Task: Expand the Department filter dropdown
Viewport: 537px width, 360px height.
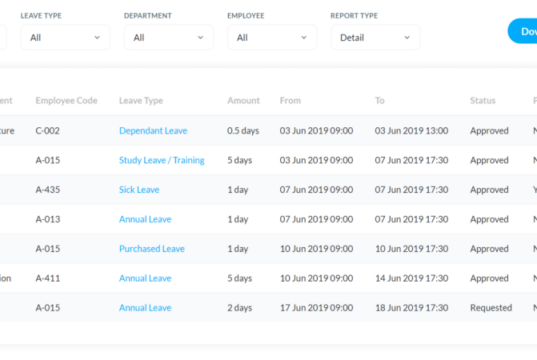Action: click(169, 37)
